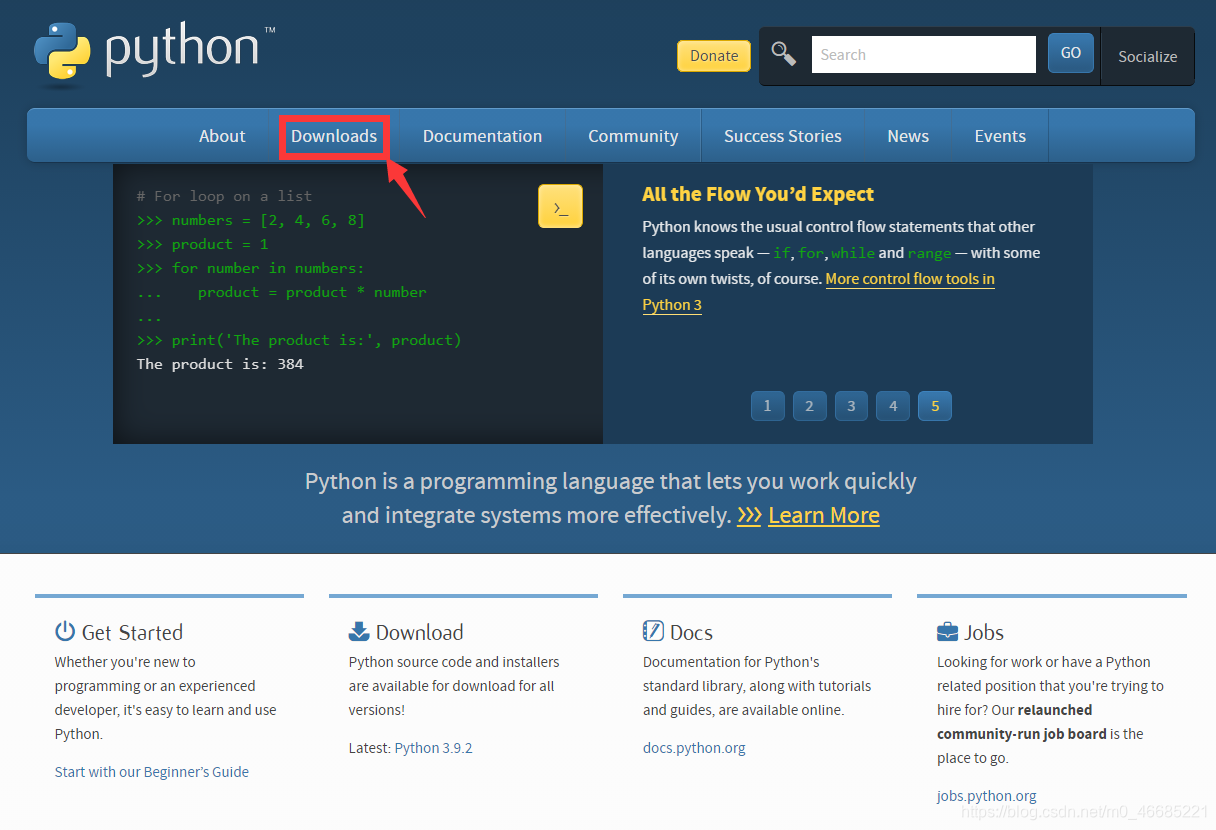
Task: Click the magnifying glass search icon
Action: (784, 54)
